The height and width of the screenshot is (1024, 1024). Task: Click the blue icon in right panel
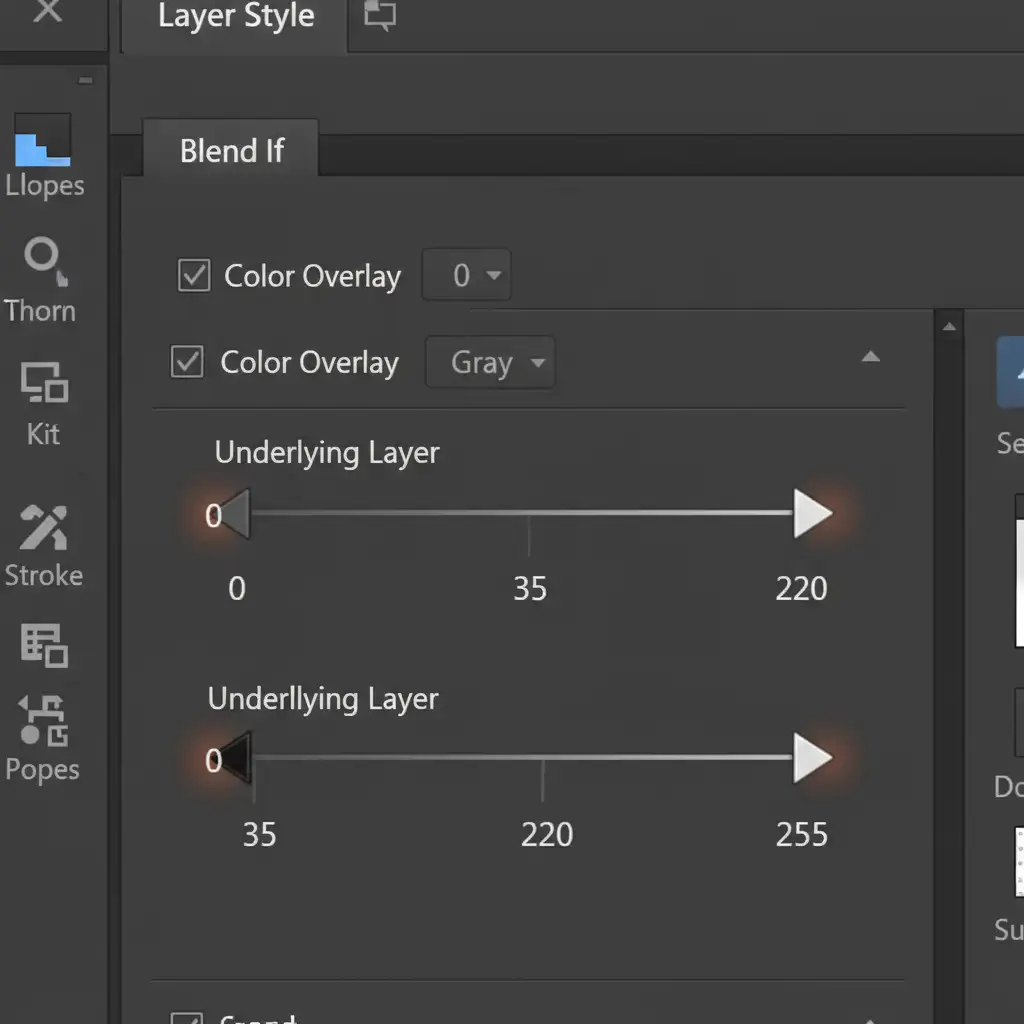coord(1010,372)
